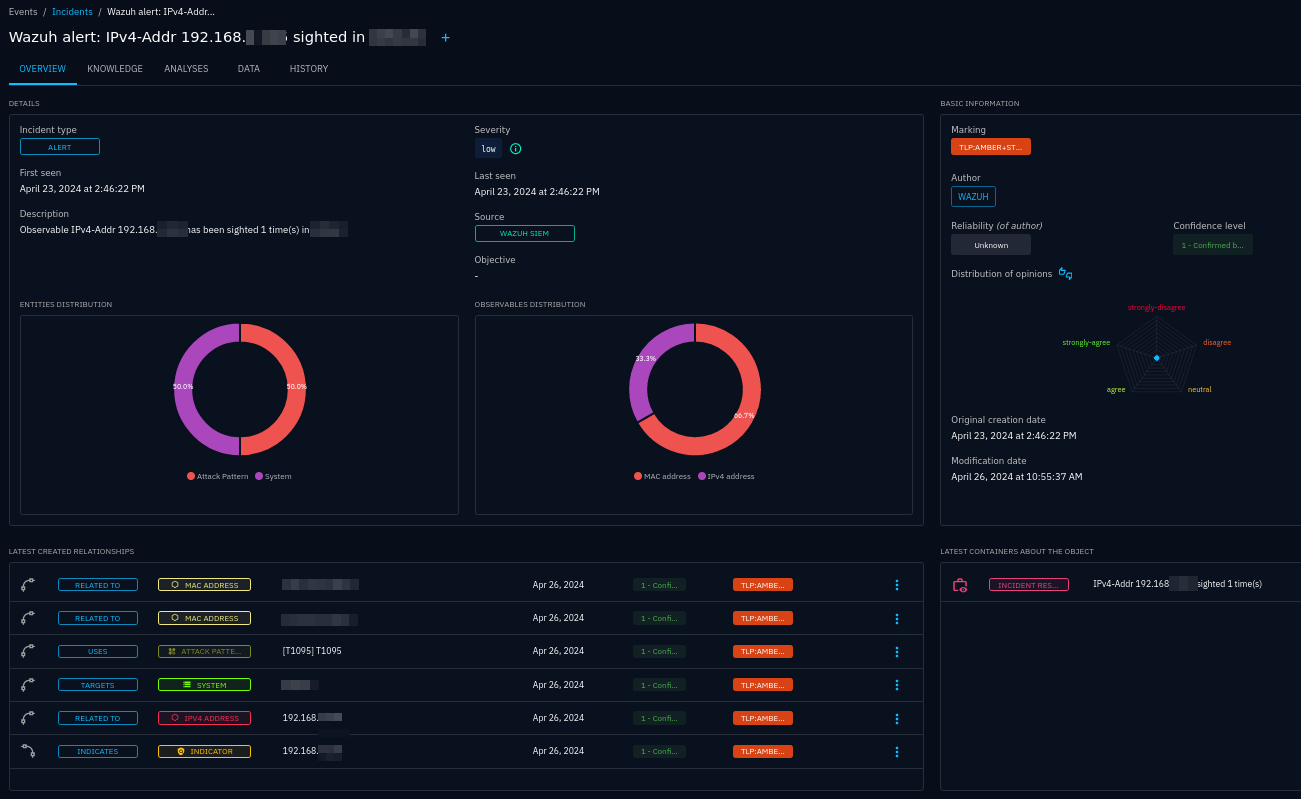
Task: Open three-dot menu for the SYSTEM row
Action: click(896, 685)
